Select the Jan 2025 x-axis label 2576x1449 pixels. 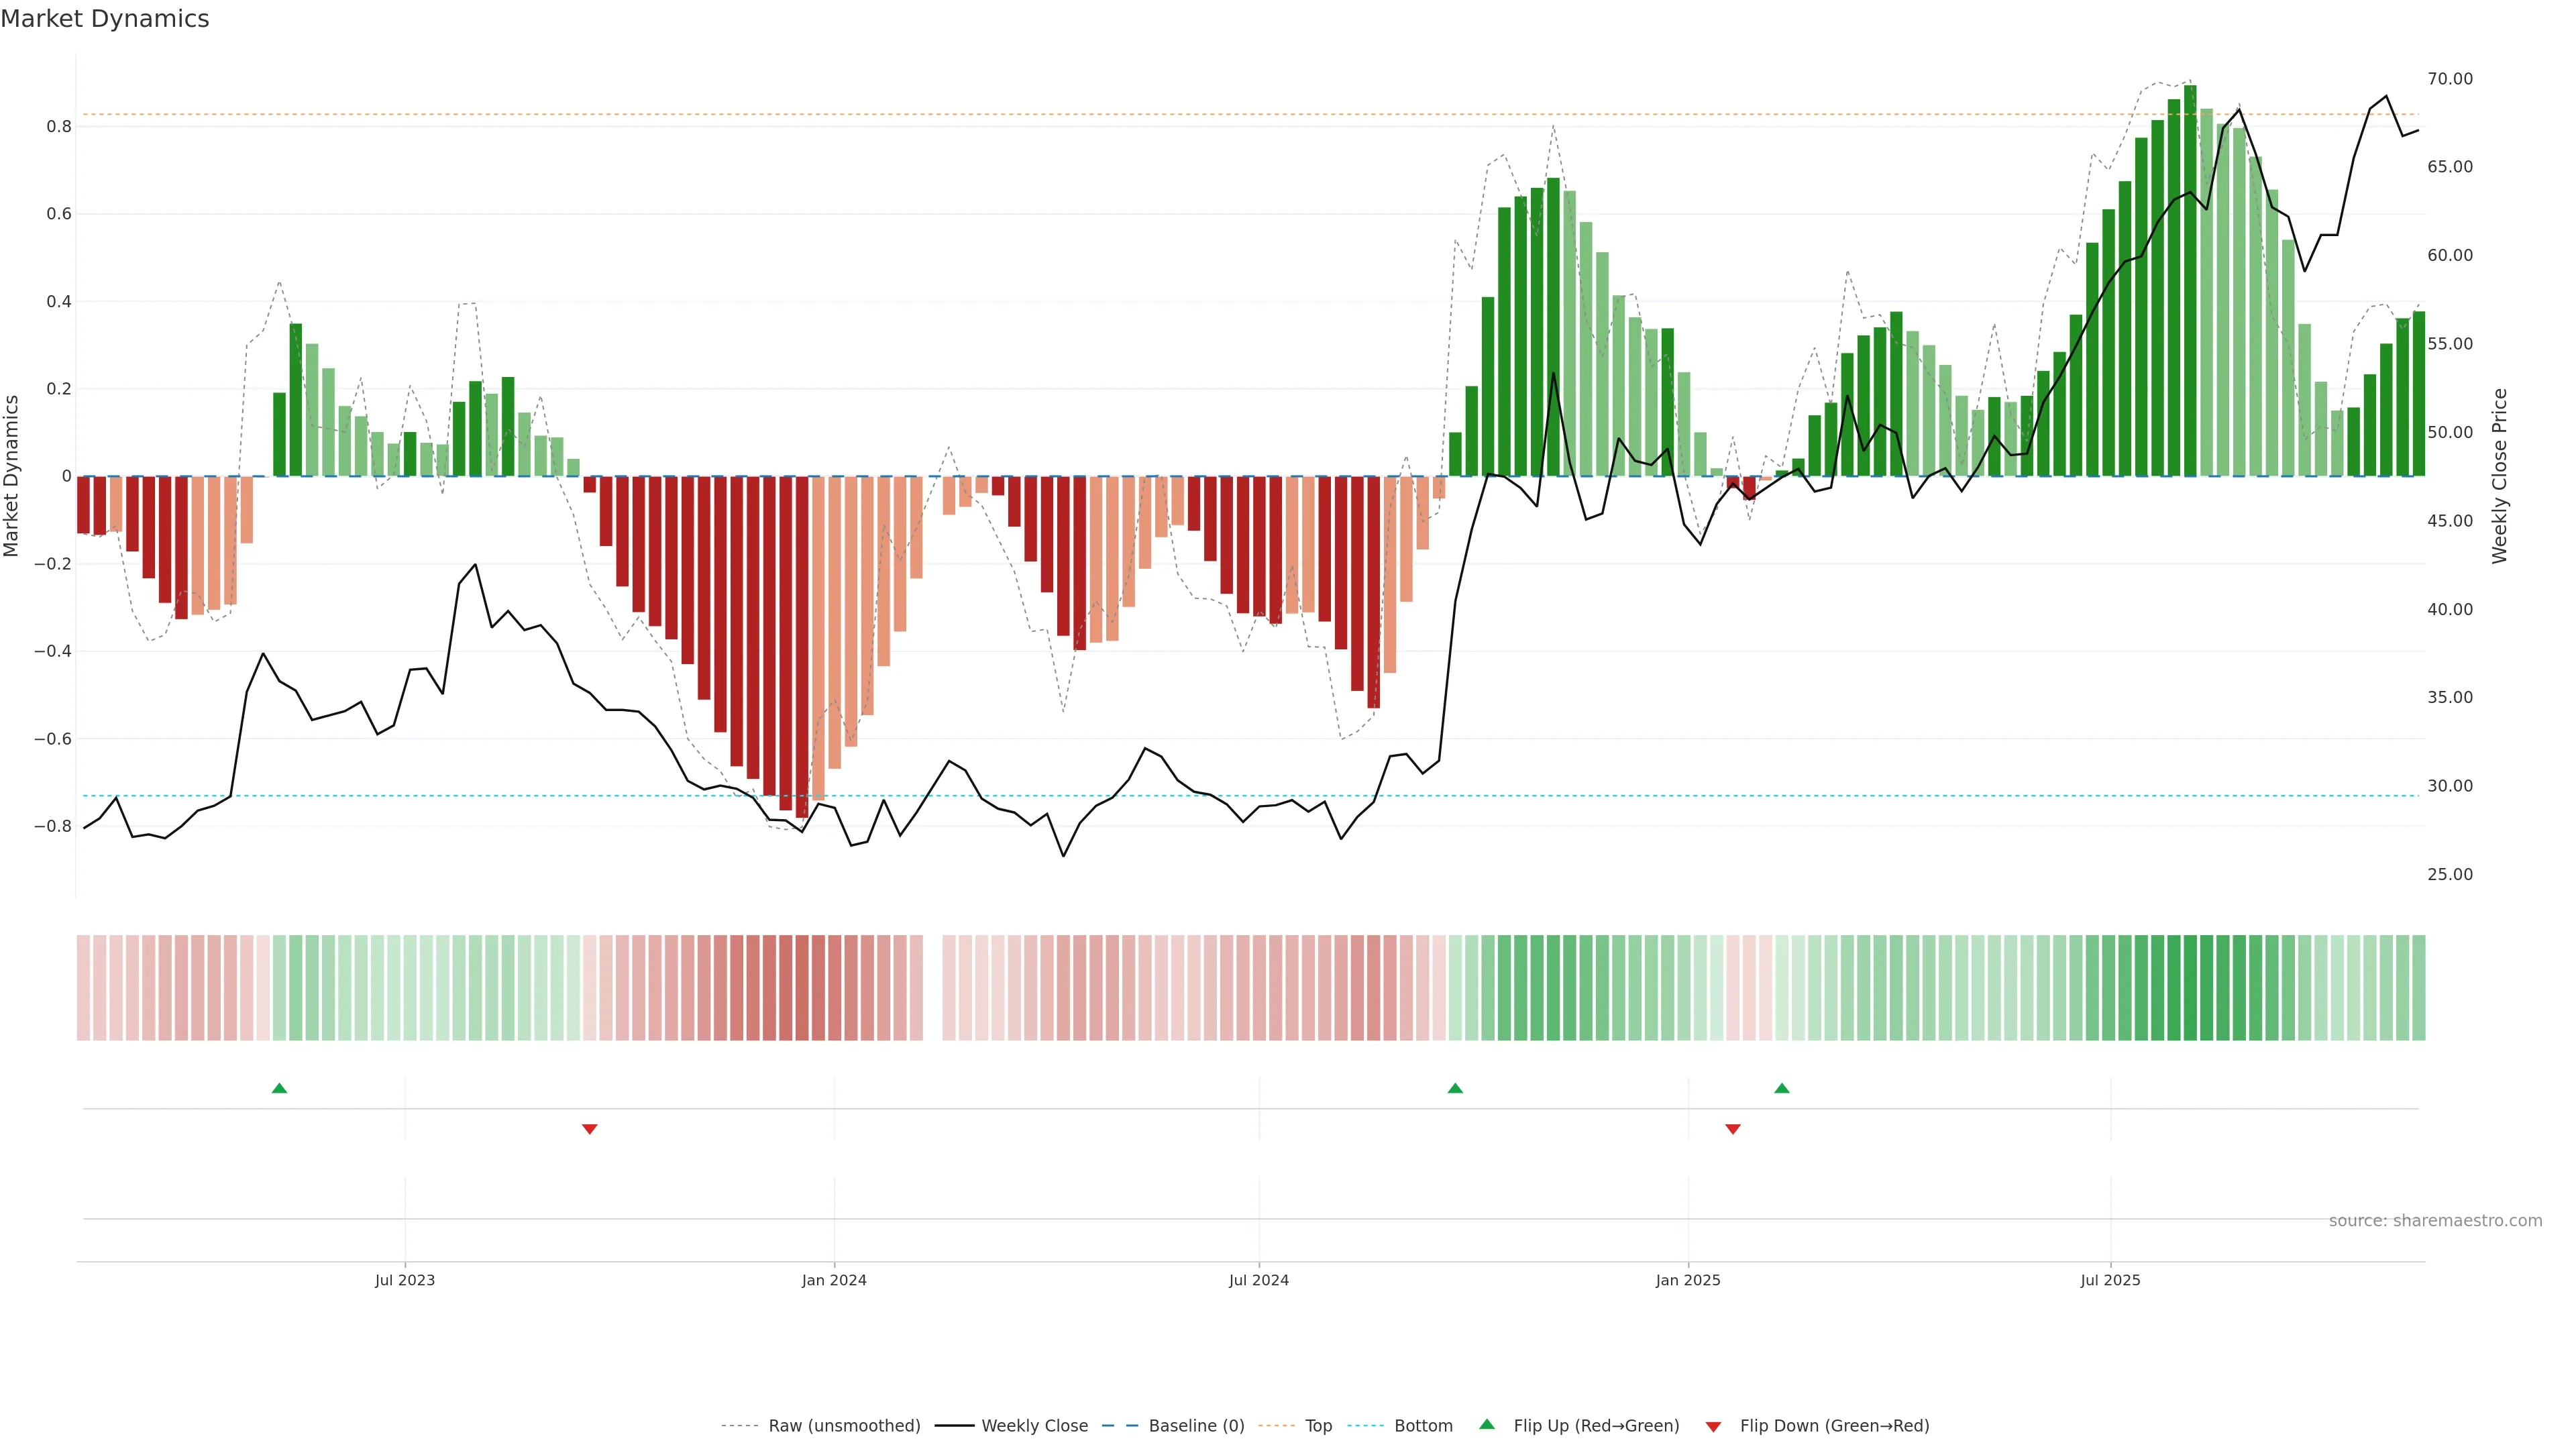(1688, 1280)
